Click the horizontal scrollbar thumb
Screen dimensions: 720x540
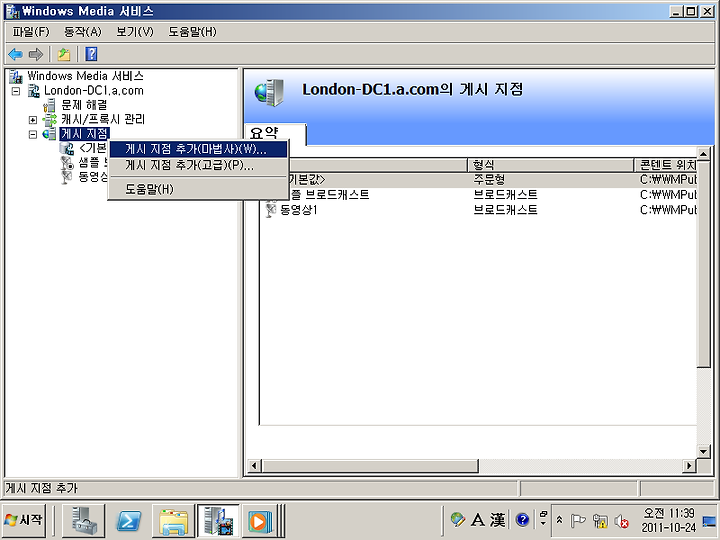pyautogui.click(x=370, y=466)
